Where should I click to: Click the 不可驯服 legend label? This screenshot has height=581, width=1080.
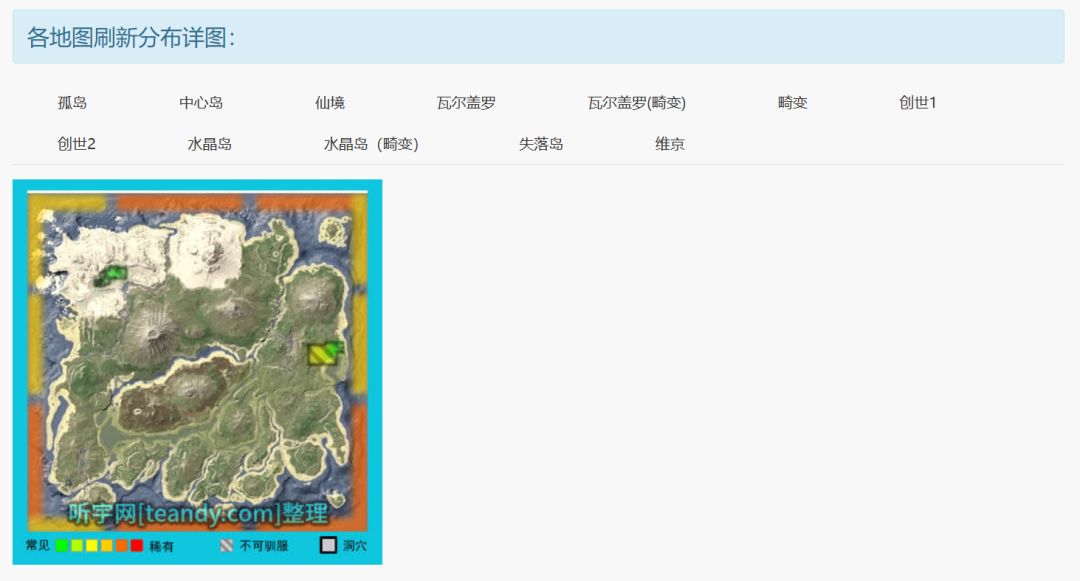click(264, 546)
